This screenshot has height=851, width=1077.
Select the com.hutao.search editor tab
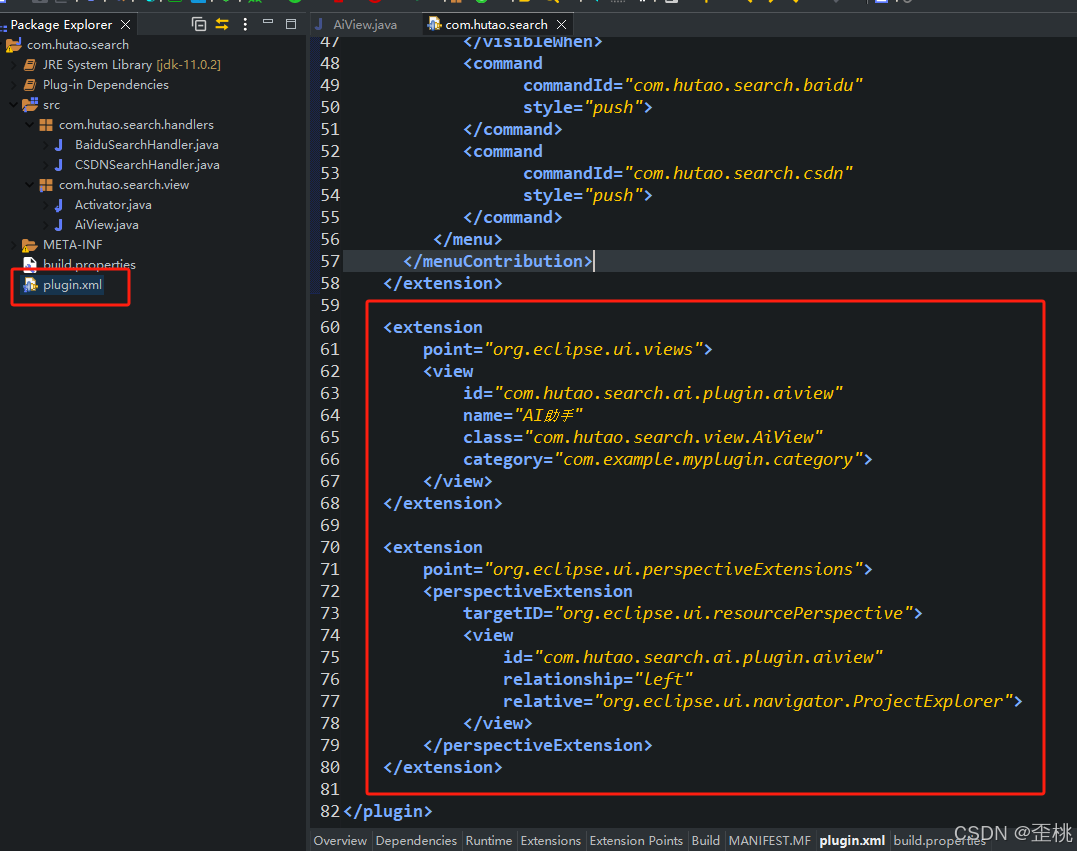point(496,25)
